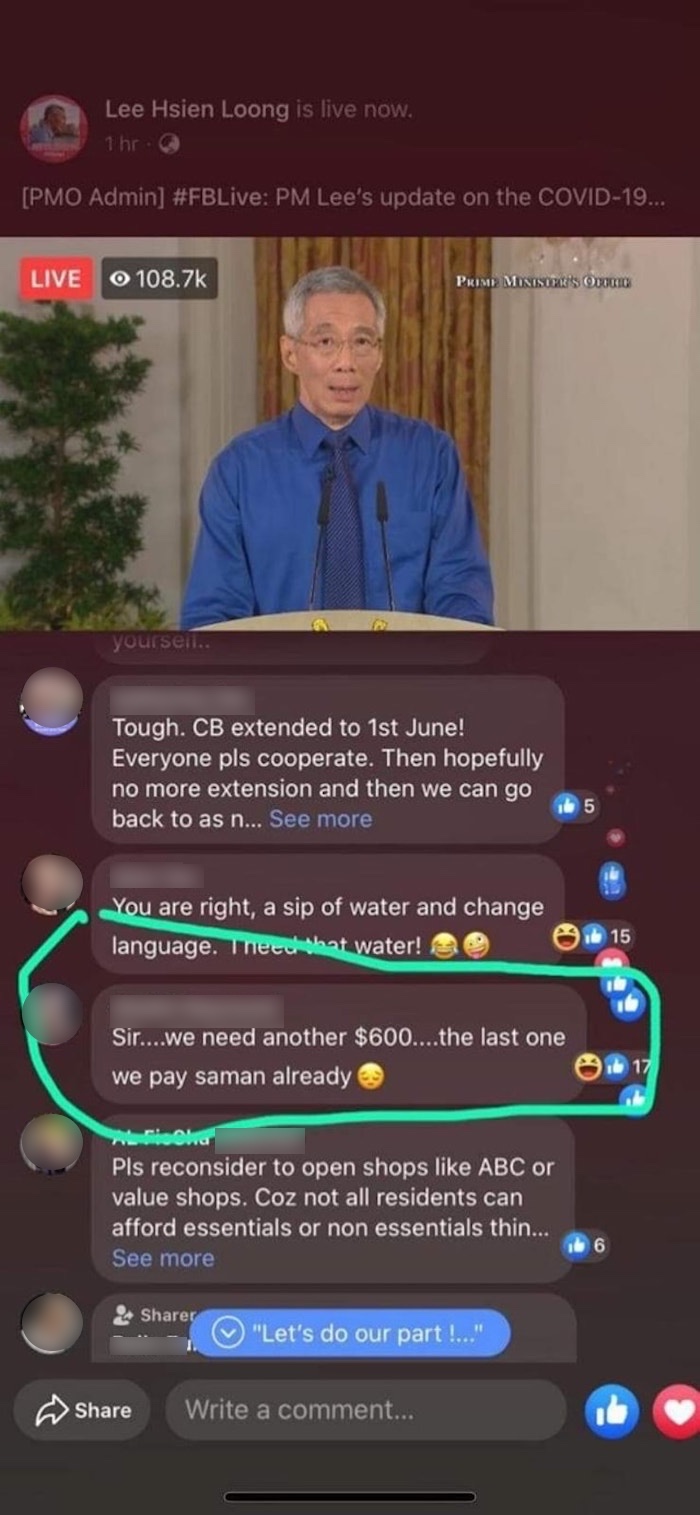The height and width of the screenshot is (1515, 700).
Task: Open avatar of the CB extended commenter
Action: [51, 701]
